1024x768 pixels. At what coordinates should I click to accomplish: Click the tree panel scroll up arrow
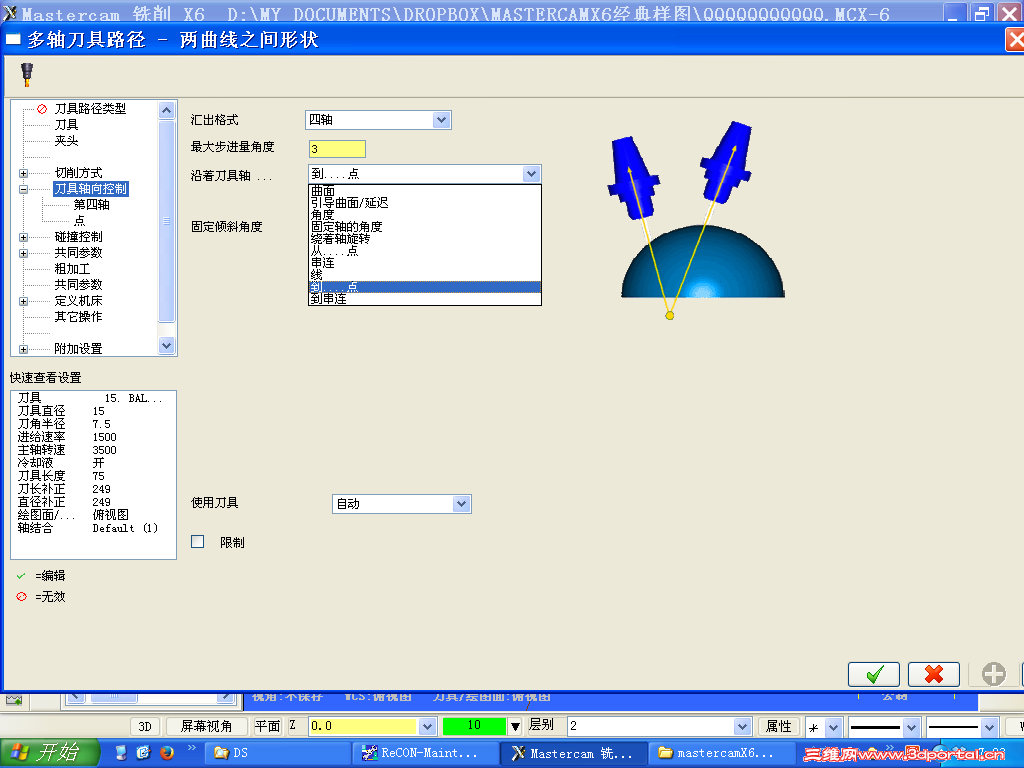click(167, 110)
